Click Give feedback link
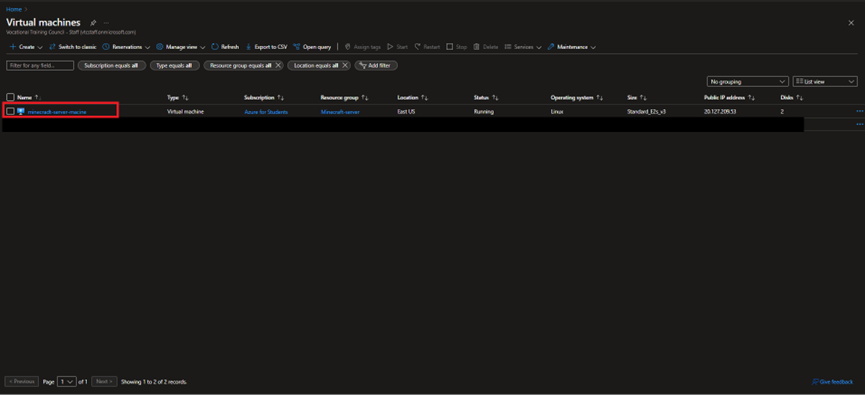Screen dimensions: 865x395 [832, 382]
